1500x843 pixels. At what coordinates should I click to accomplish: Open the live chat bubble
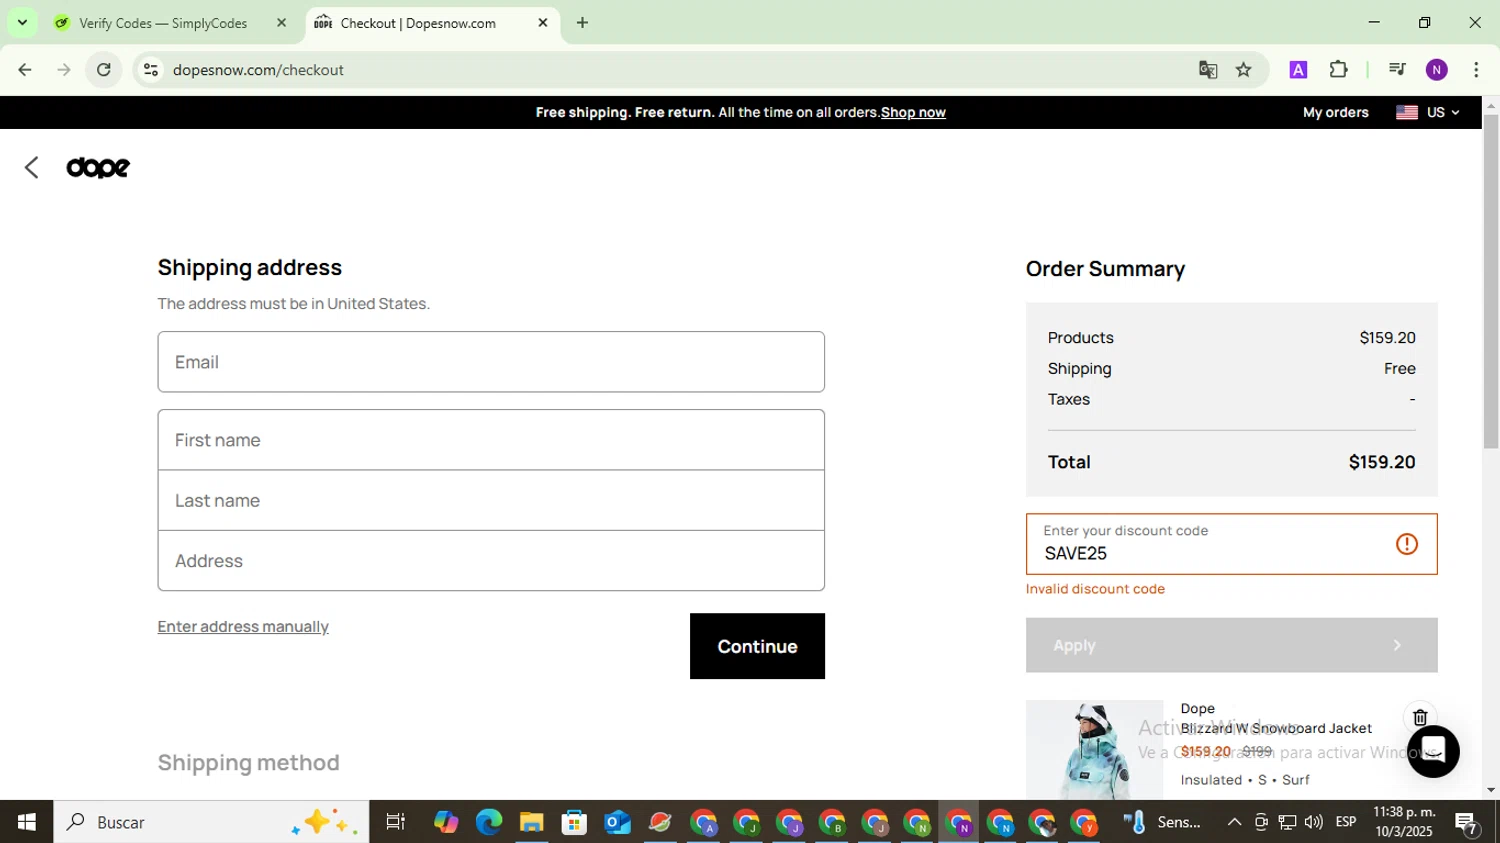coord(1433,751)
